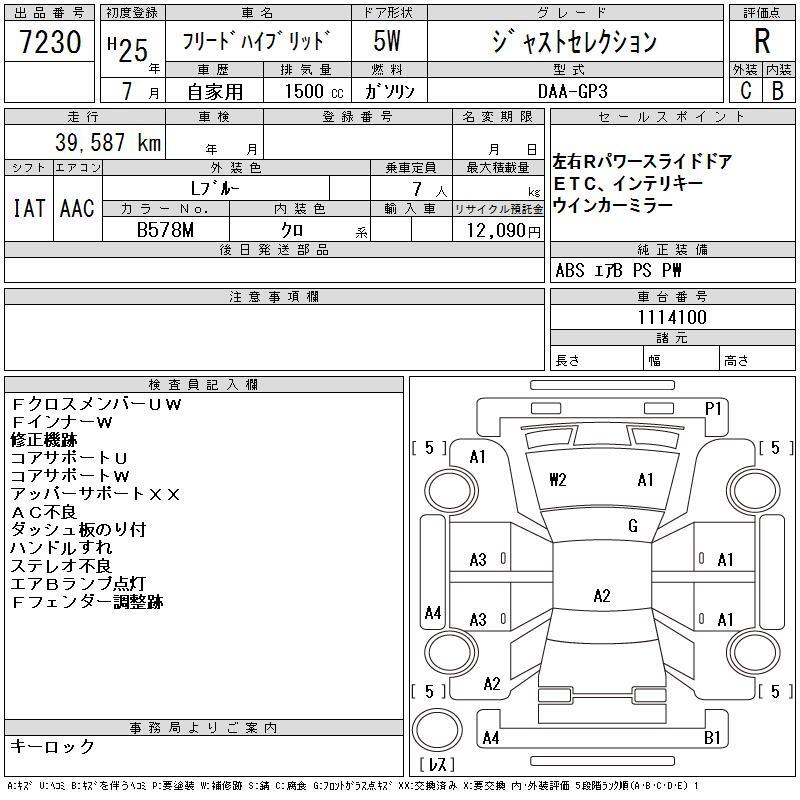Screen dimensions: 800x800
Task: Select the note ステレオ不良
Action: pos(61,566)
